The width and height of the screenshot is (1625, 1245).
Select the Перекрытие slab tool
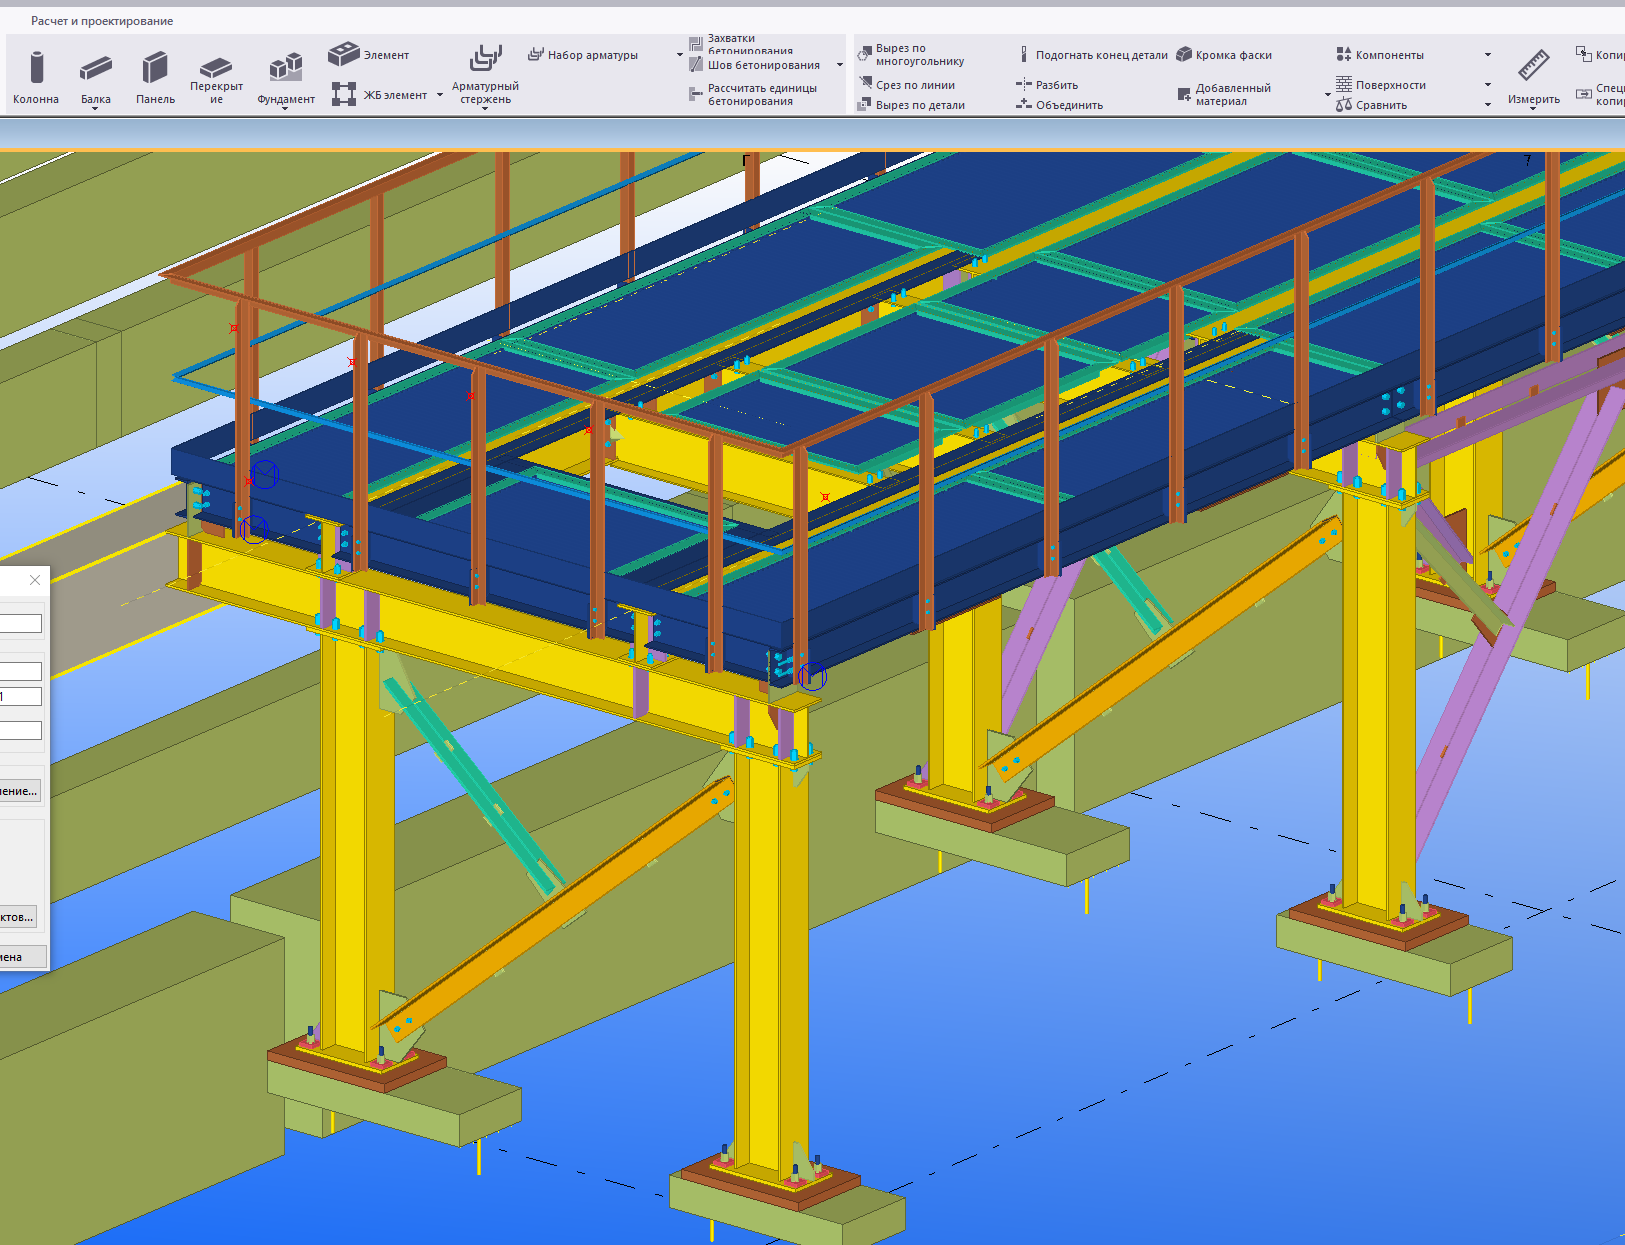[216, 76]
